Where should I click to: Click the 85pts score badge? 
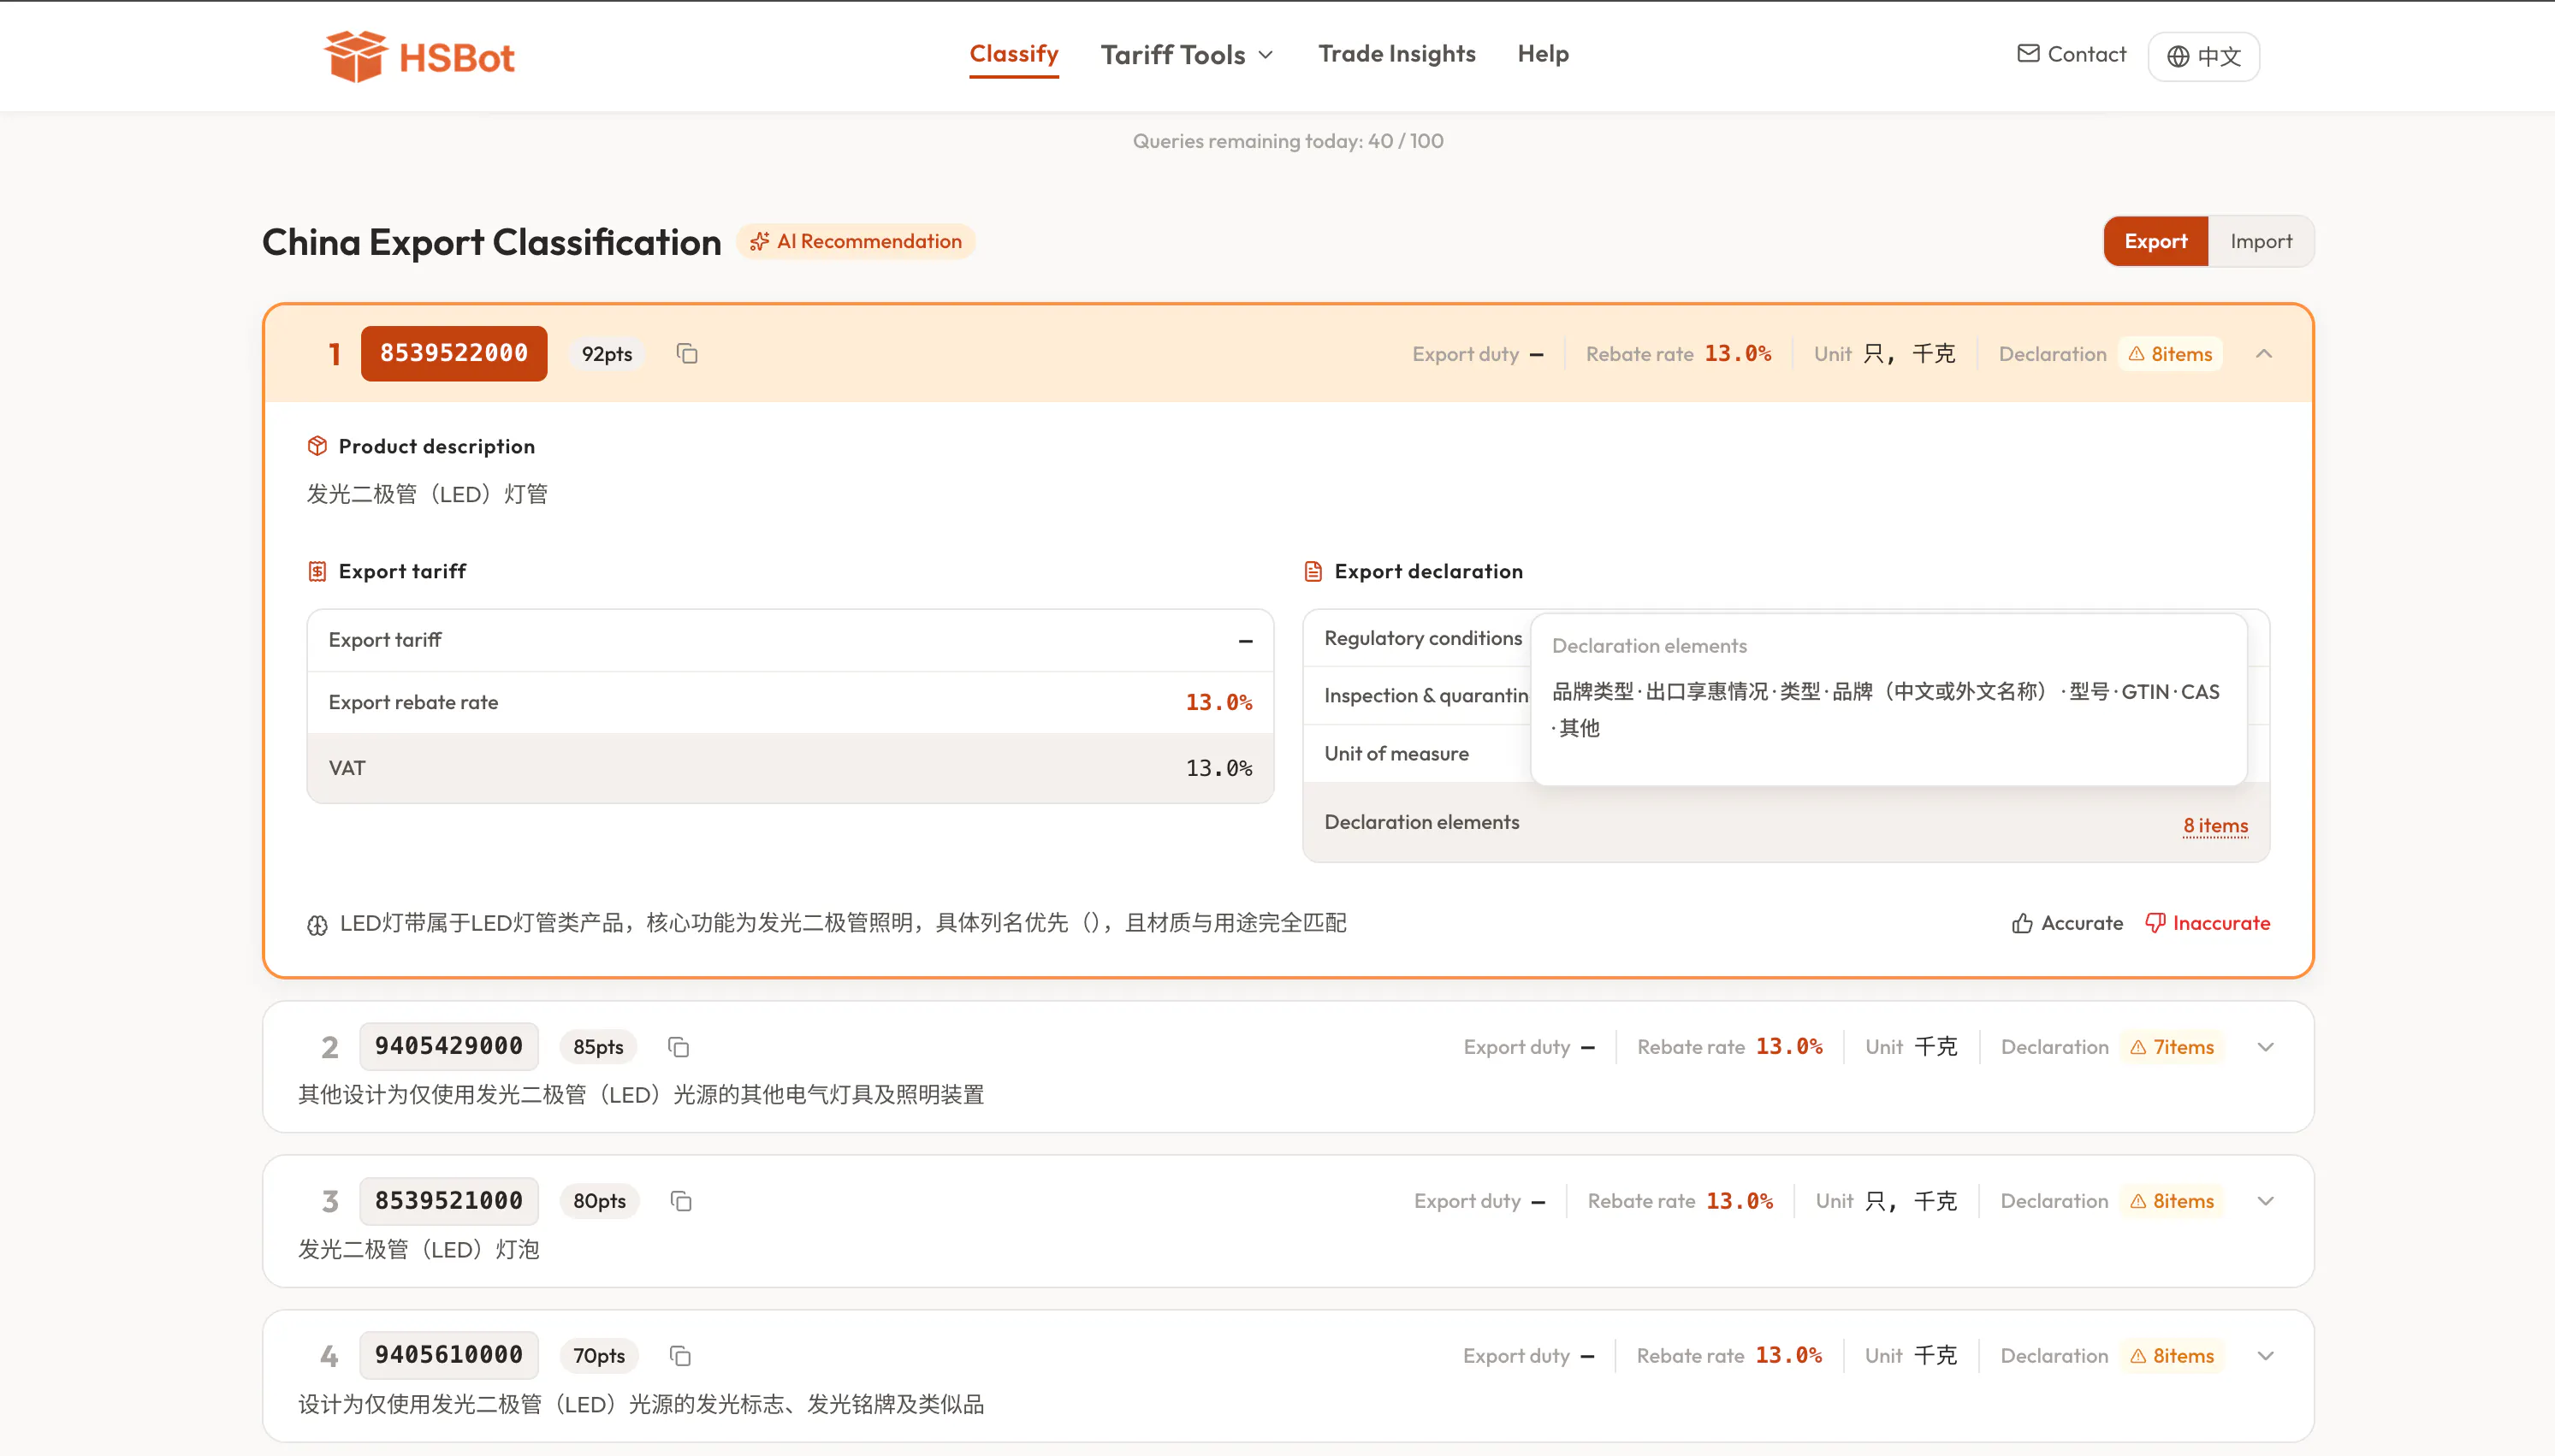tap(598, 1047)
